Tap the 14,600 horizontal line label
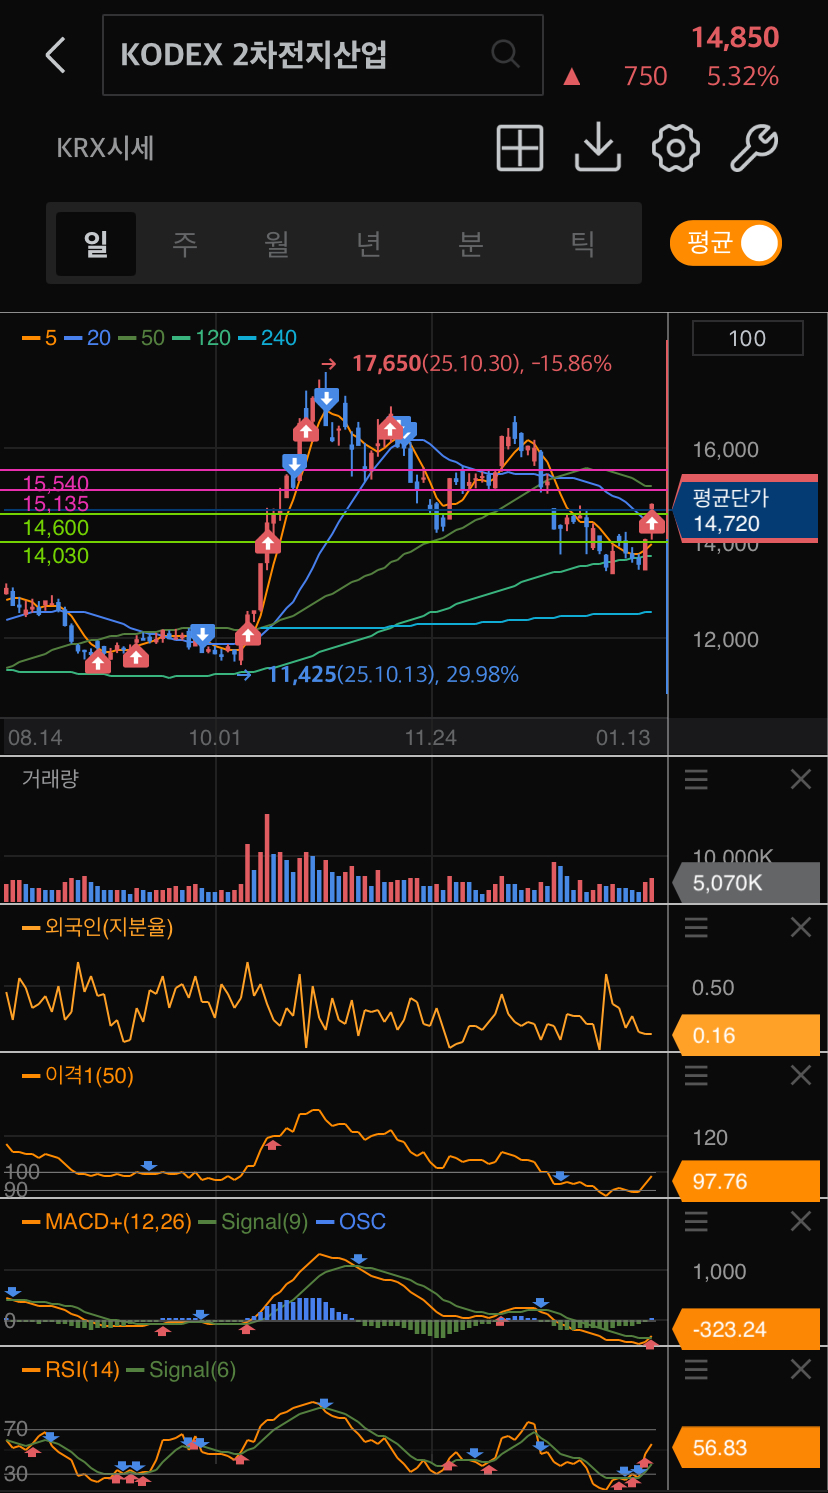The height and width of the screenshot is (1493, 828). click(56, 528)
